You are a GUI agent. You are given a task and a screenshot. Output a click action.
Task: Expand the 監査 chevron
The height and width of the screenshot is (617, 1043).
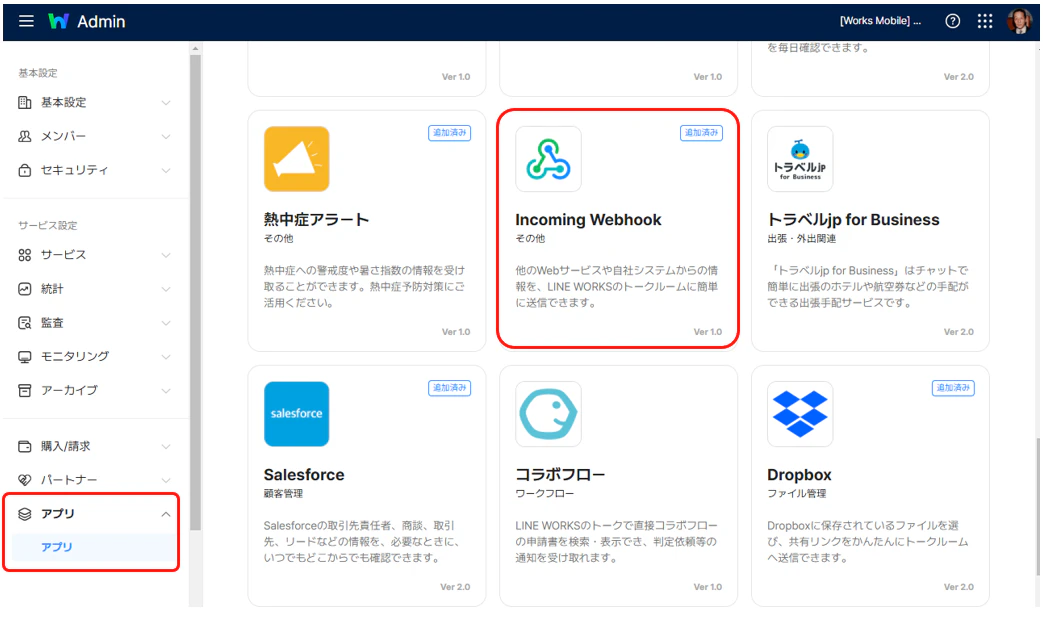166,323
